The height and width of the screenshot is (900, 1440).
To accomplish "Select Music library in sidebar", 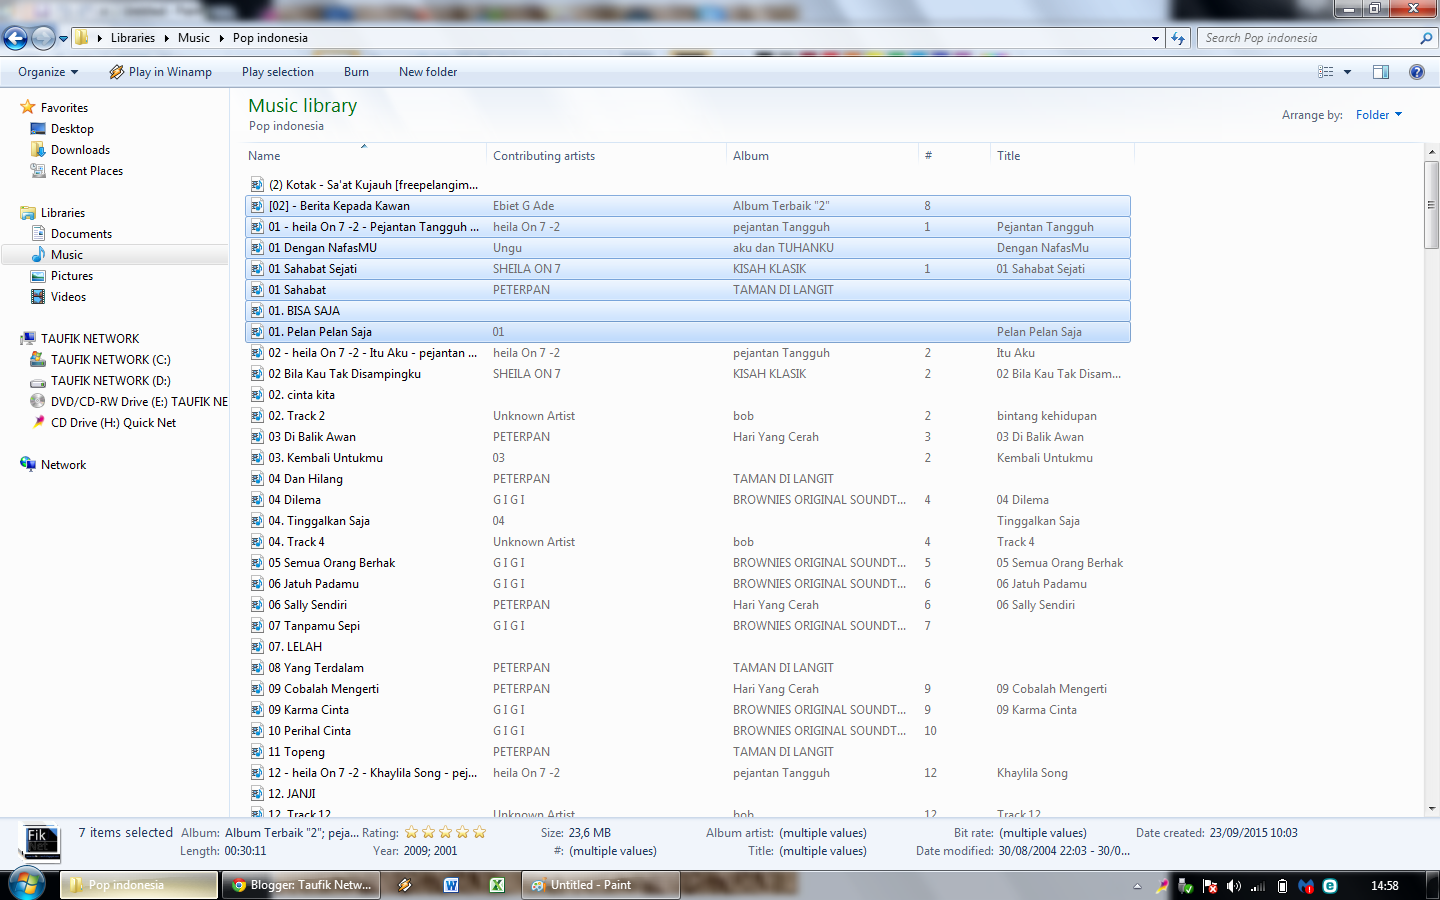I will coord(67,255).
